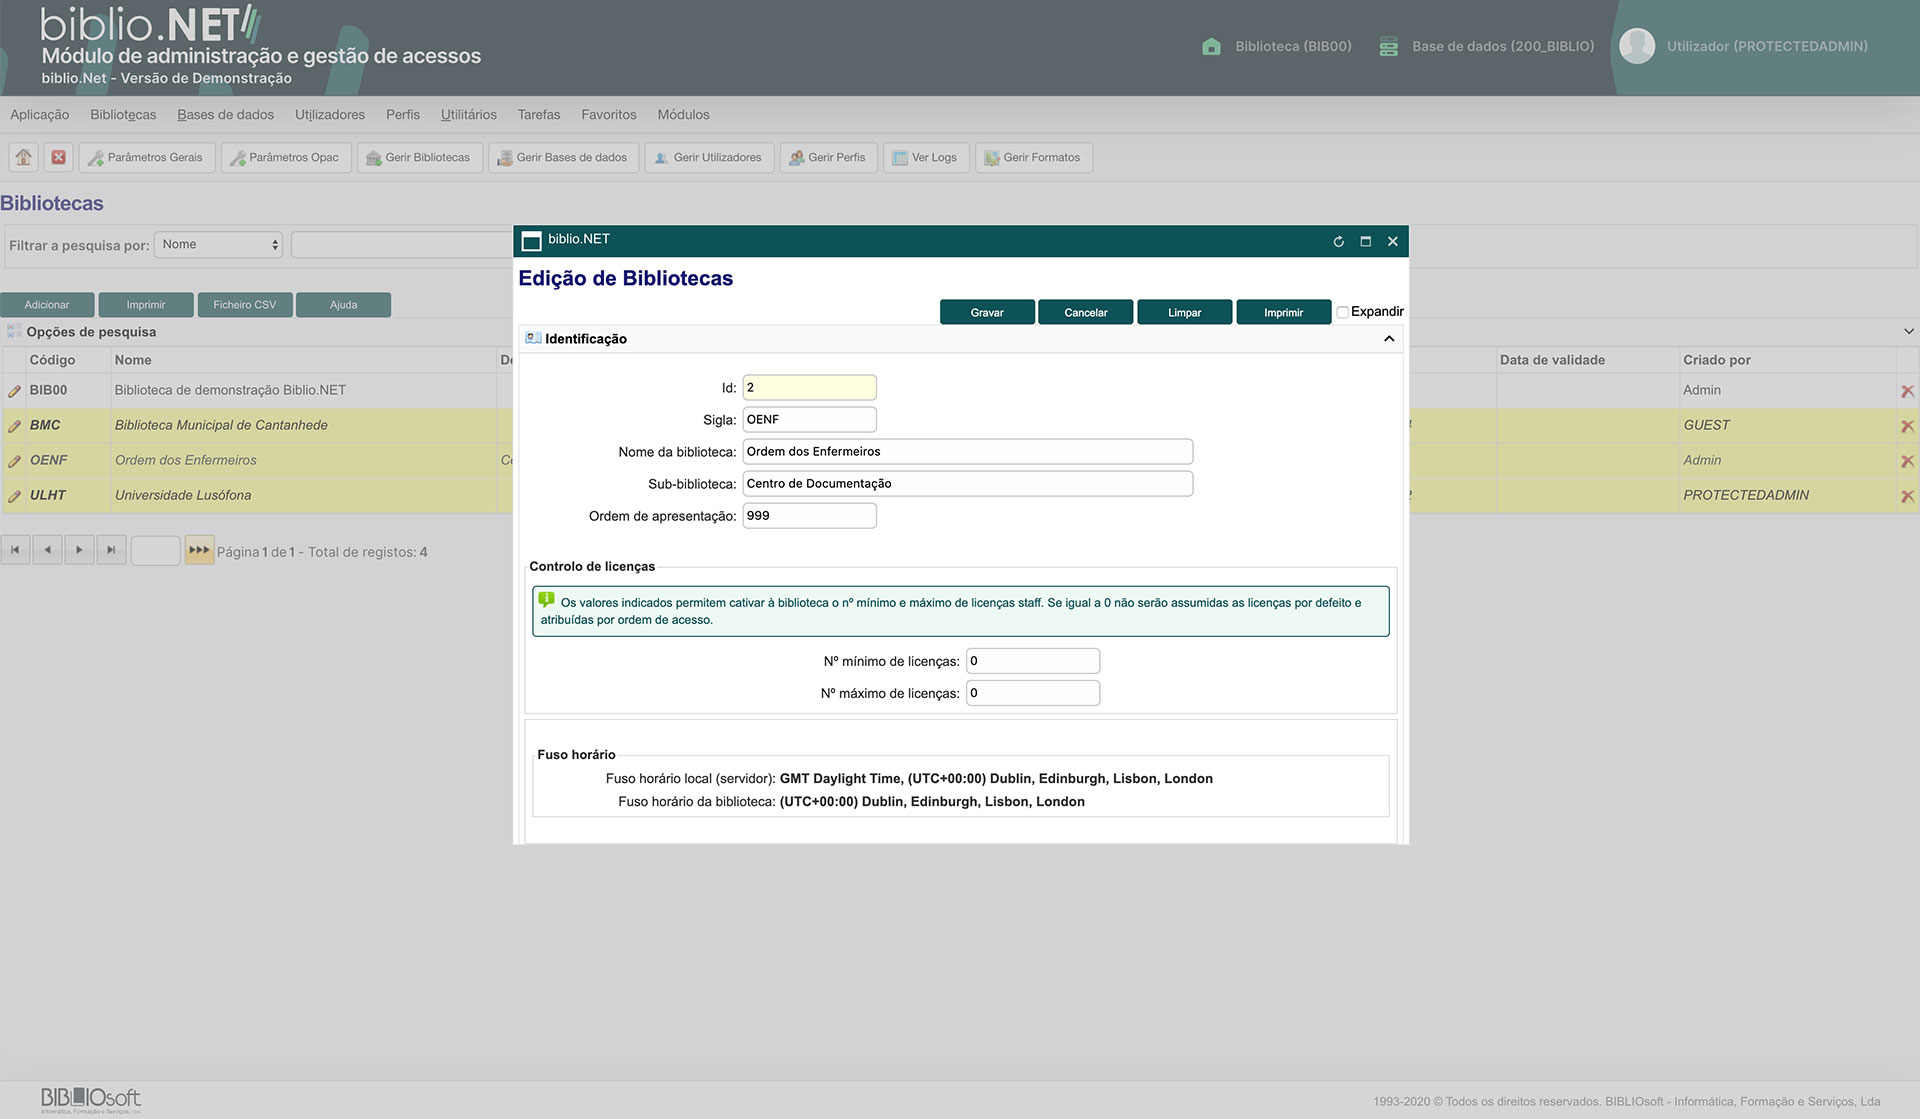Open Gerir Perfis toolbar item
Viewport: 1920px width, 1119px height.
828,157
